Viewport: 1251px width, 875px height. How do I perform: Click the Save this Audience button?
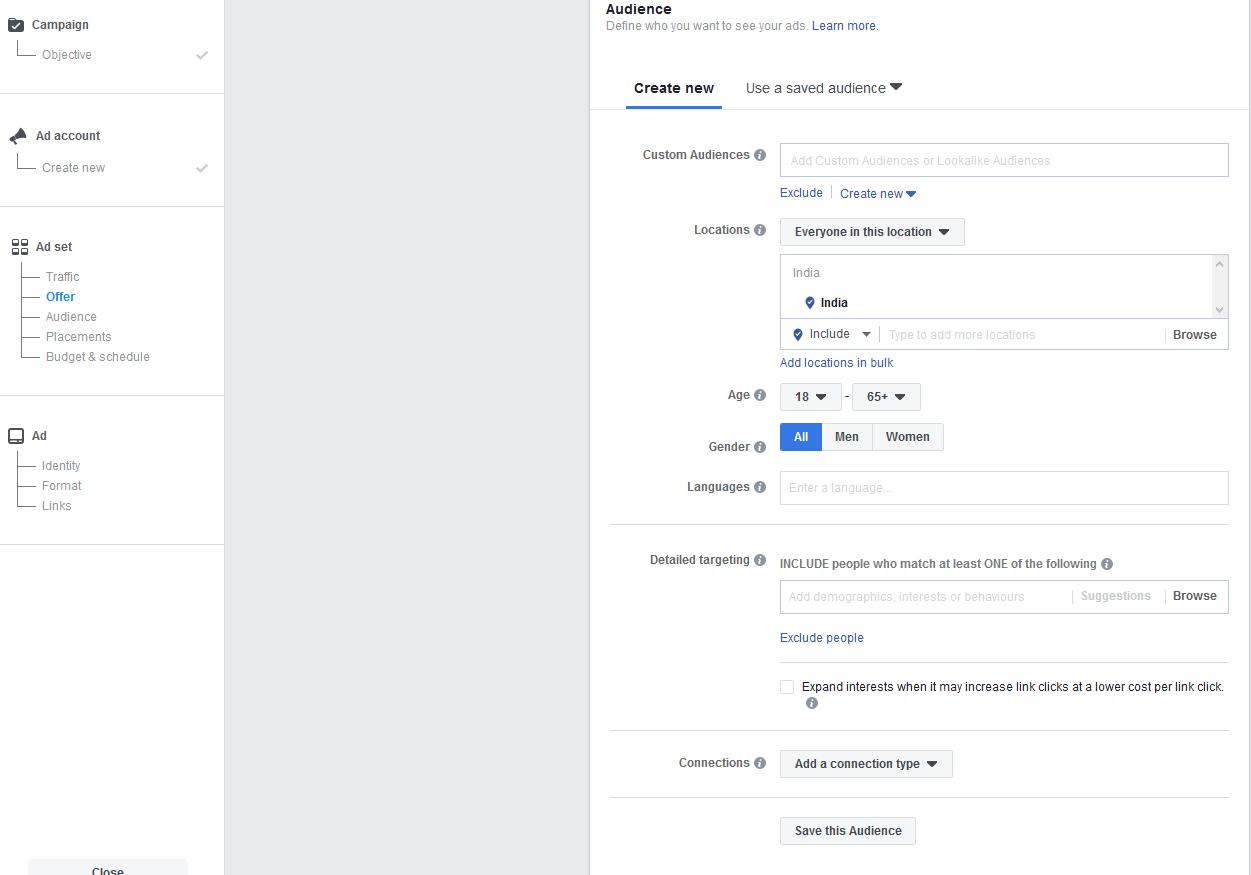(x=847, y=830)
